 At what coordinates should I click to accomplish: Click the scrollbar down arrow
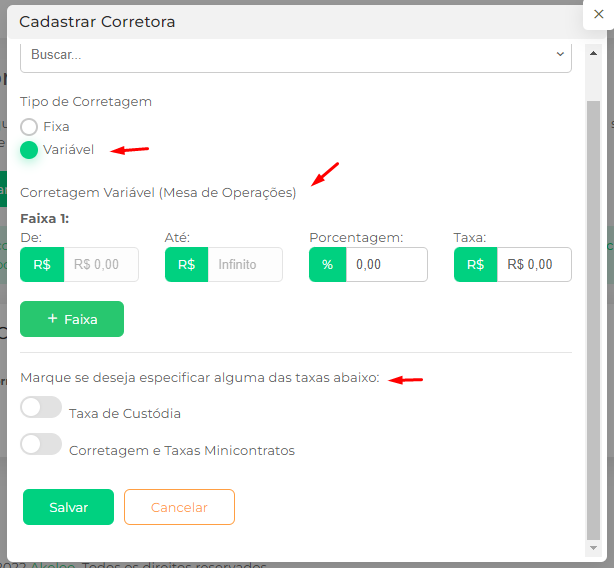click(593, 548)
